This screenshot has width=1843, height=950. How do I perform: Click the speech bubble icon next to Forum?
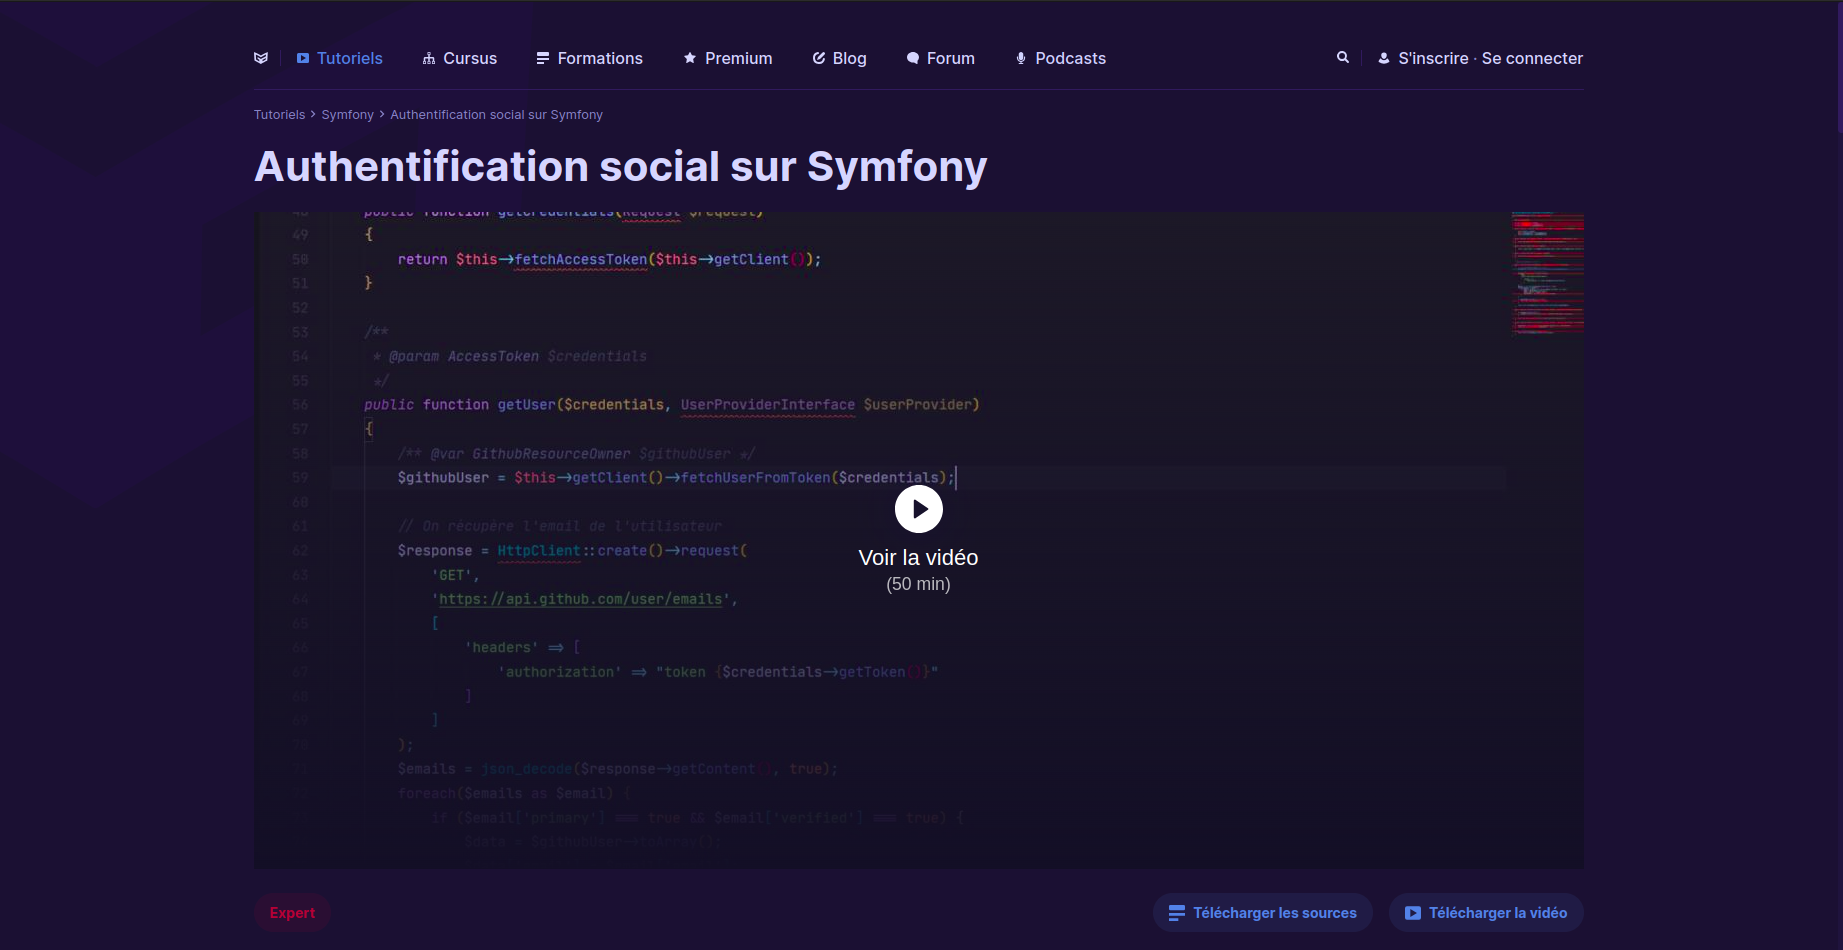(x=911, y=58)
